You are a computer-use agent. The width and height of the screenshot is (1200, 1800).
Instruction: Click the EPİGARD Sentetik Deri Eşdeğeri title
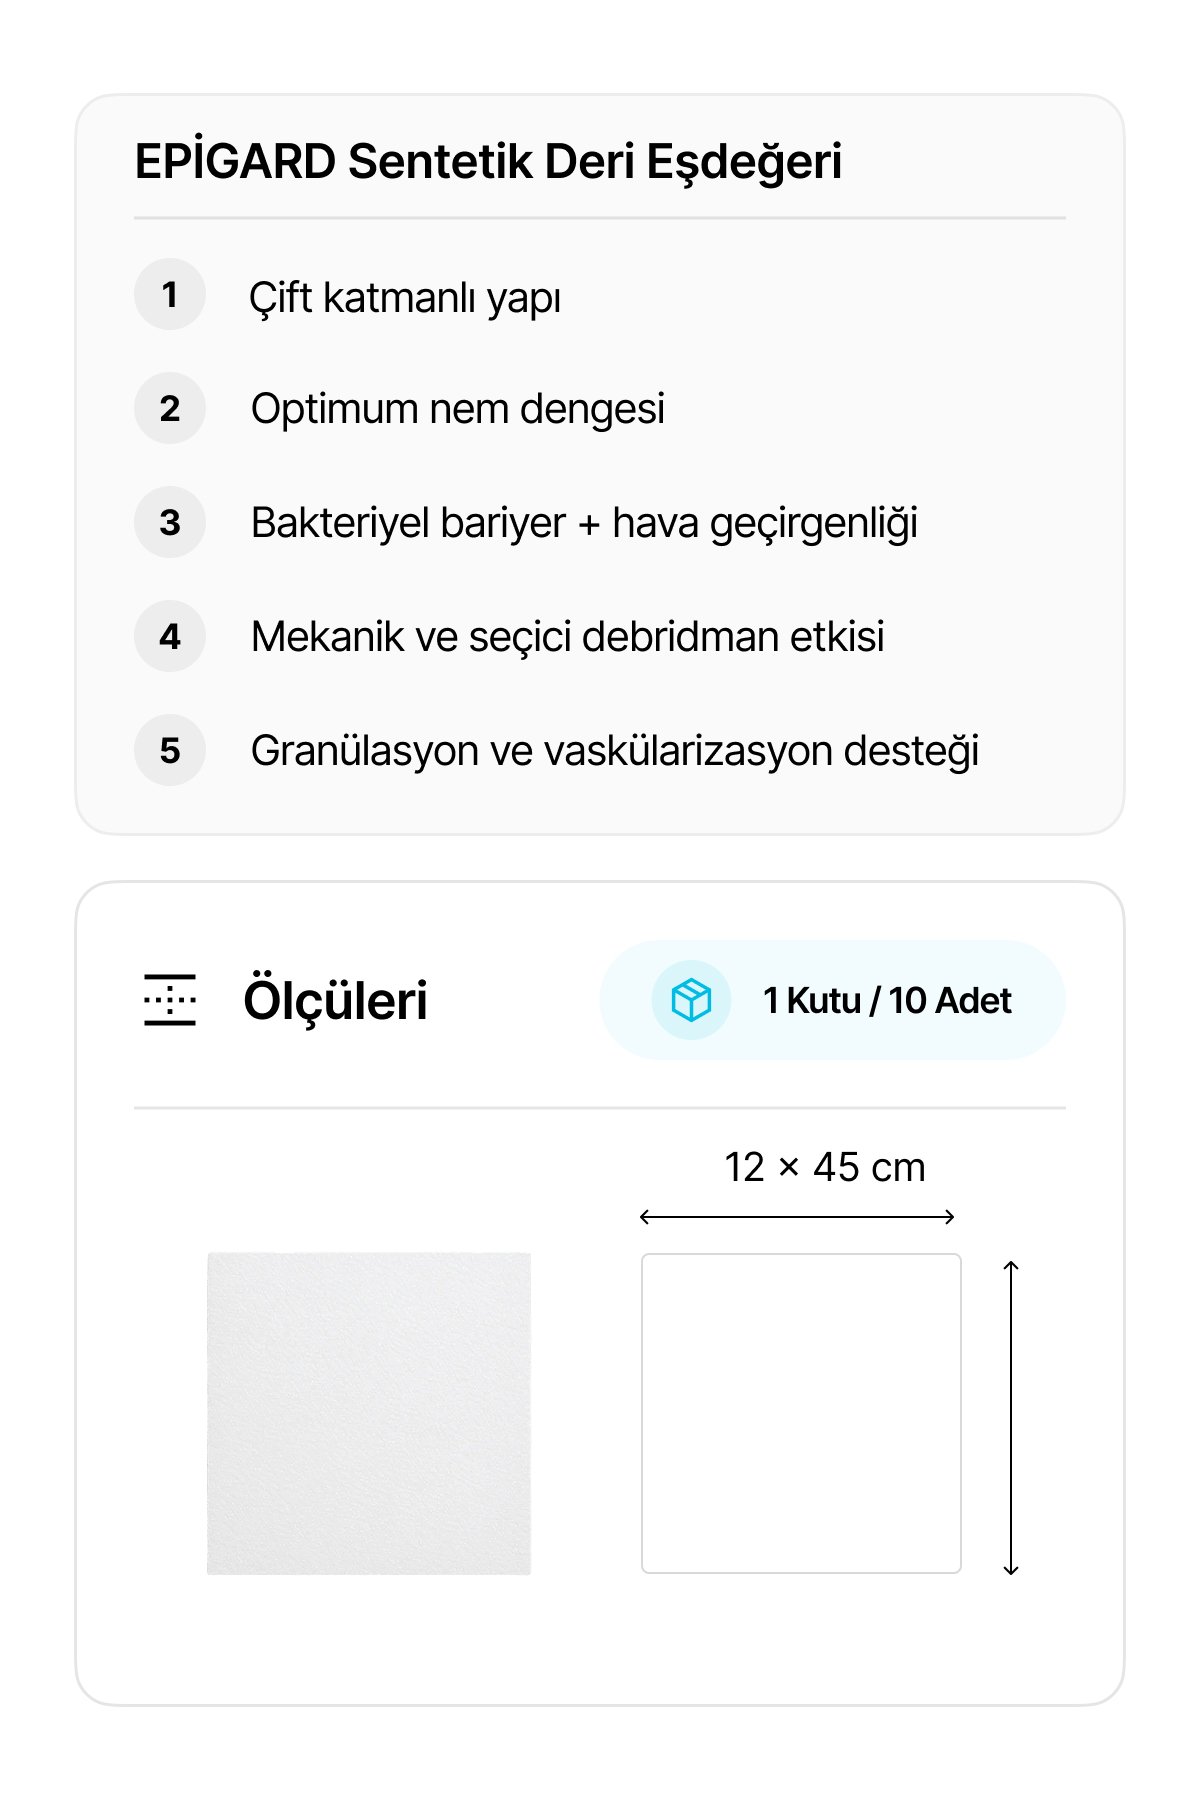click(x=488, y=162)
